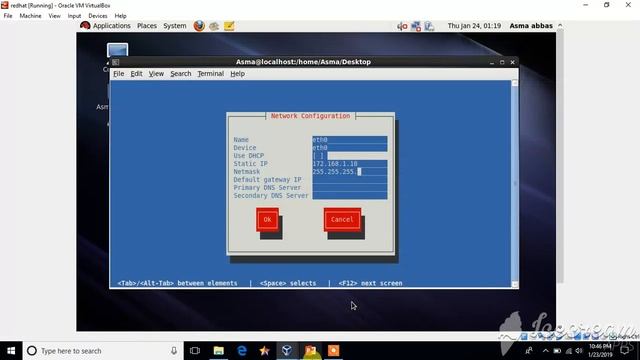The height and width of the screenshot is (360, 640).
Task: Click the Secondary DNS Server field
Action: coord(350,196)
